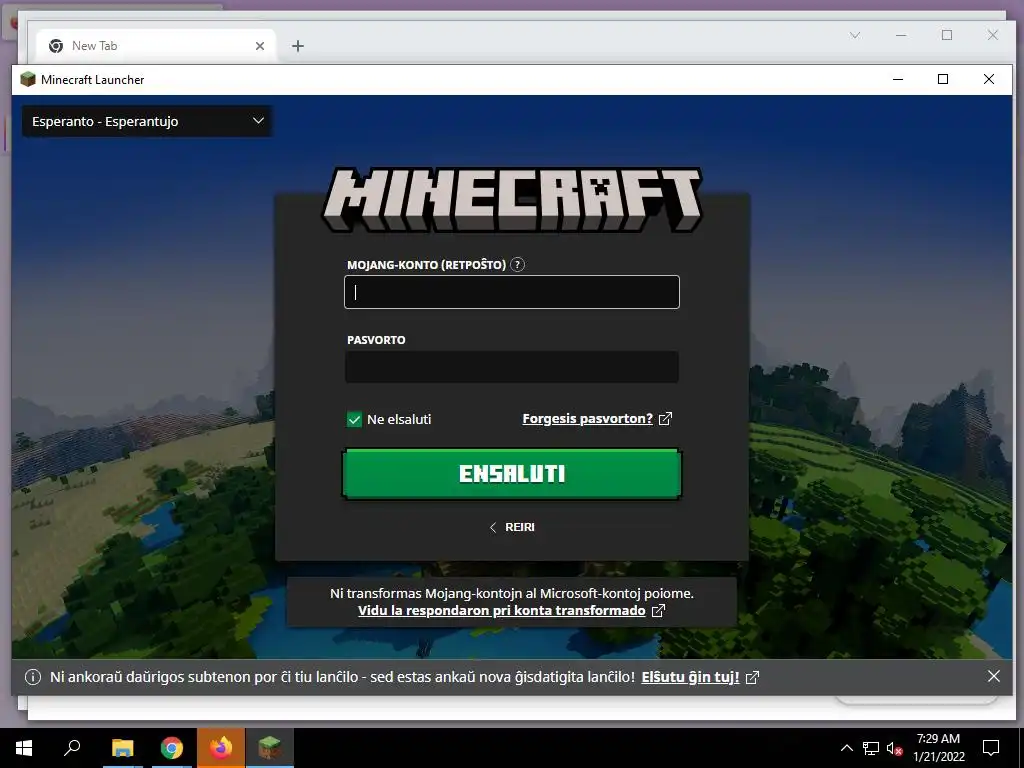Viewport: 1024px width, 768px height.
Task: Open the Action Center notifications icon
Action: (991, 748)
